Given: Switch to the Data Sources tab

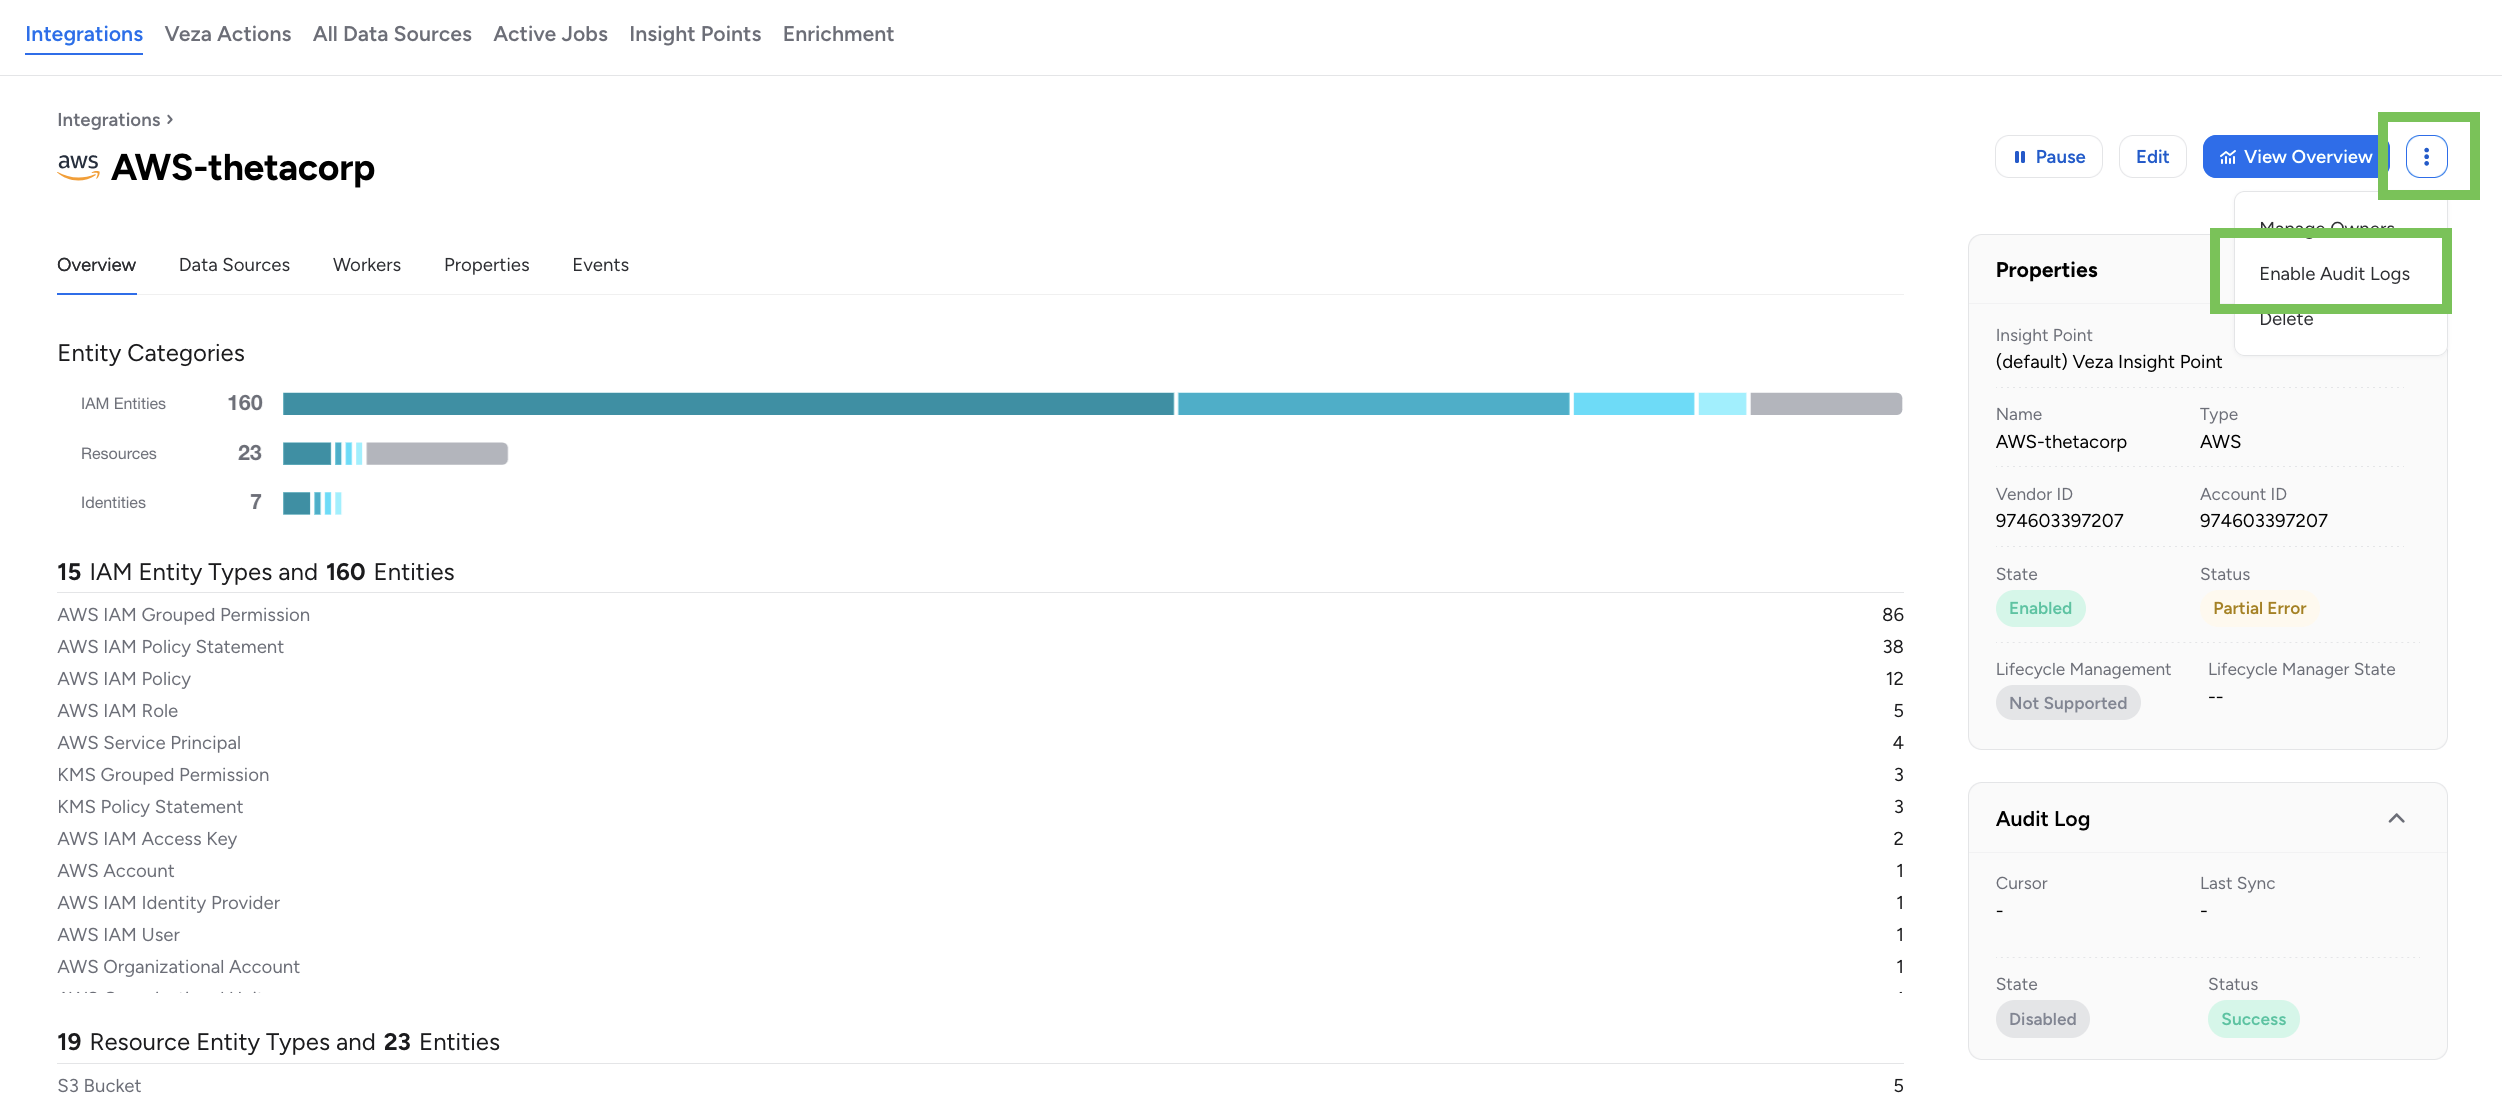Looking at the screenshot, I should 234,264.
